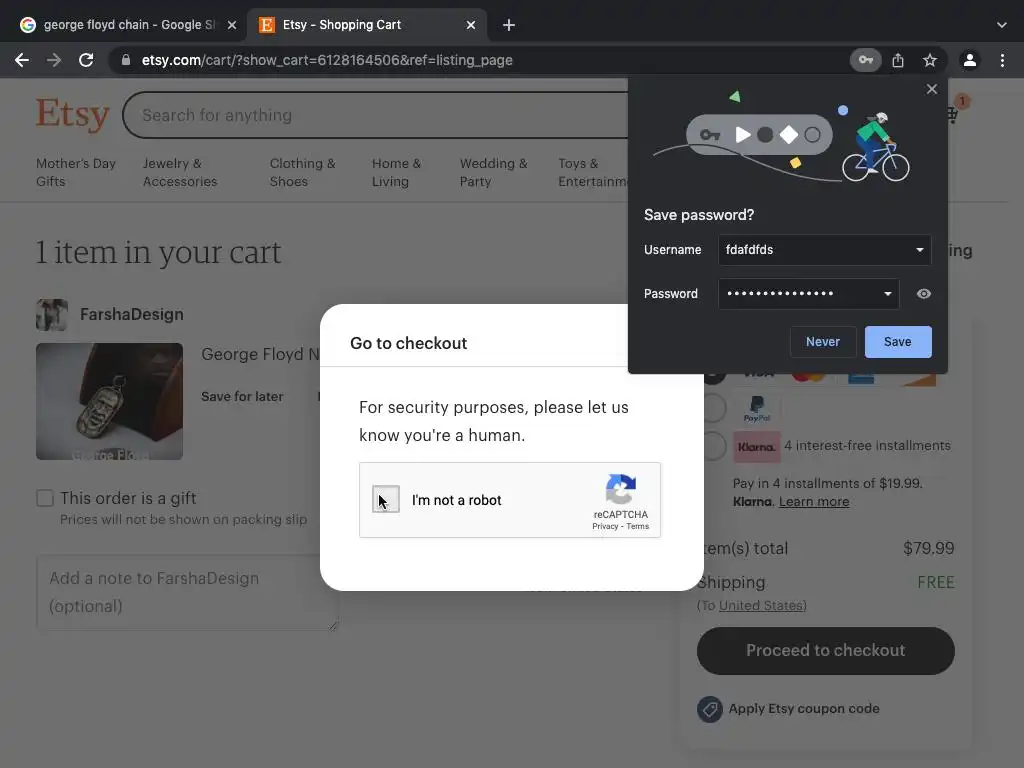This screenshot has height=768, width=1024.
Task: Click Apply Etsy coupon code
Action: click(x=804, y=709)
